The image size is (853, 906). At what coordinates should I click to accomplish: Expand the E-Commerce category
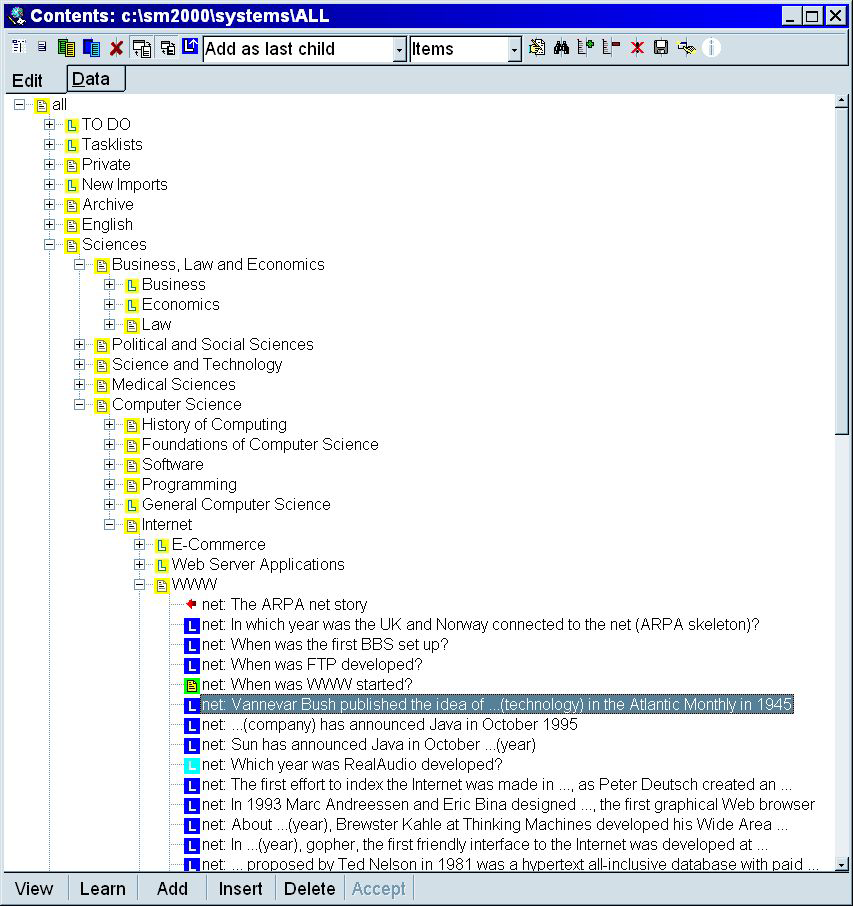point(140,544)
